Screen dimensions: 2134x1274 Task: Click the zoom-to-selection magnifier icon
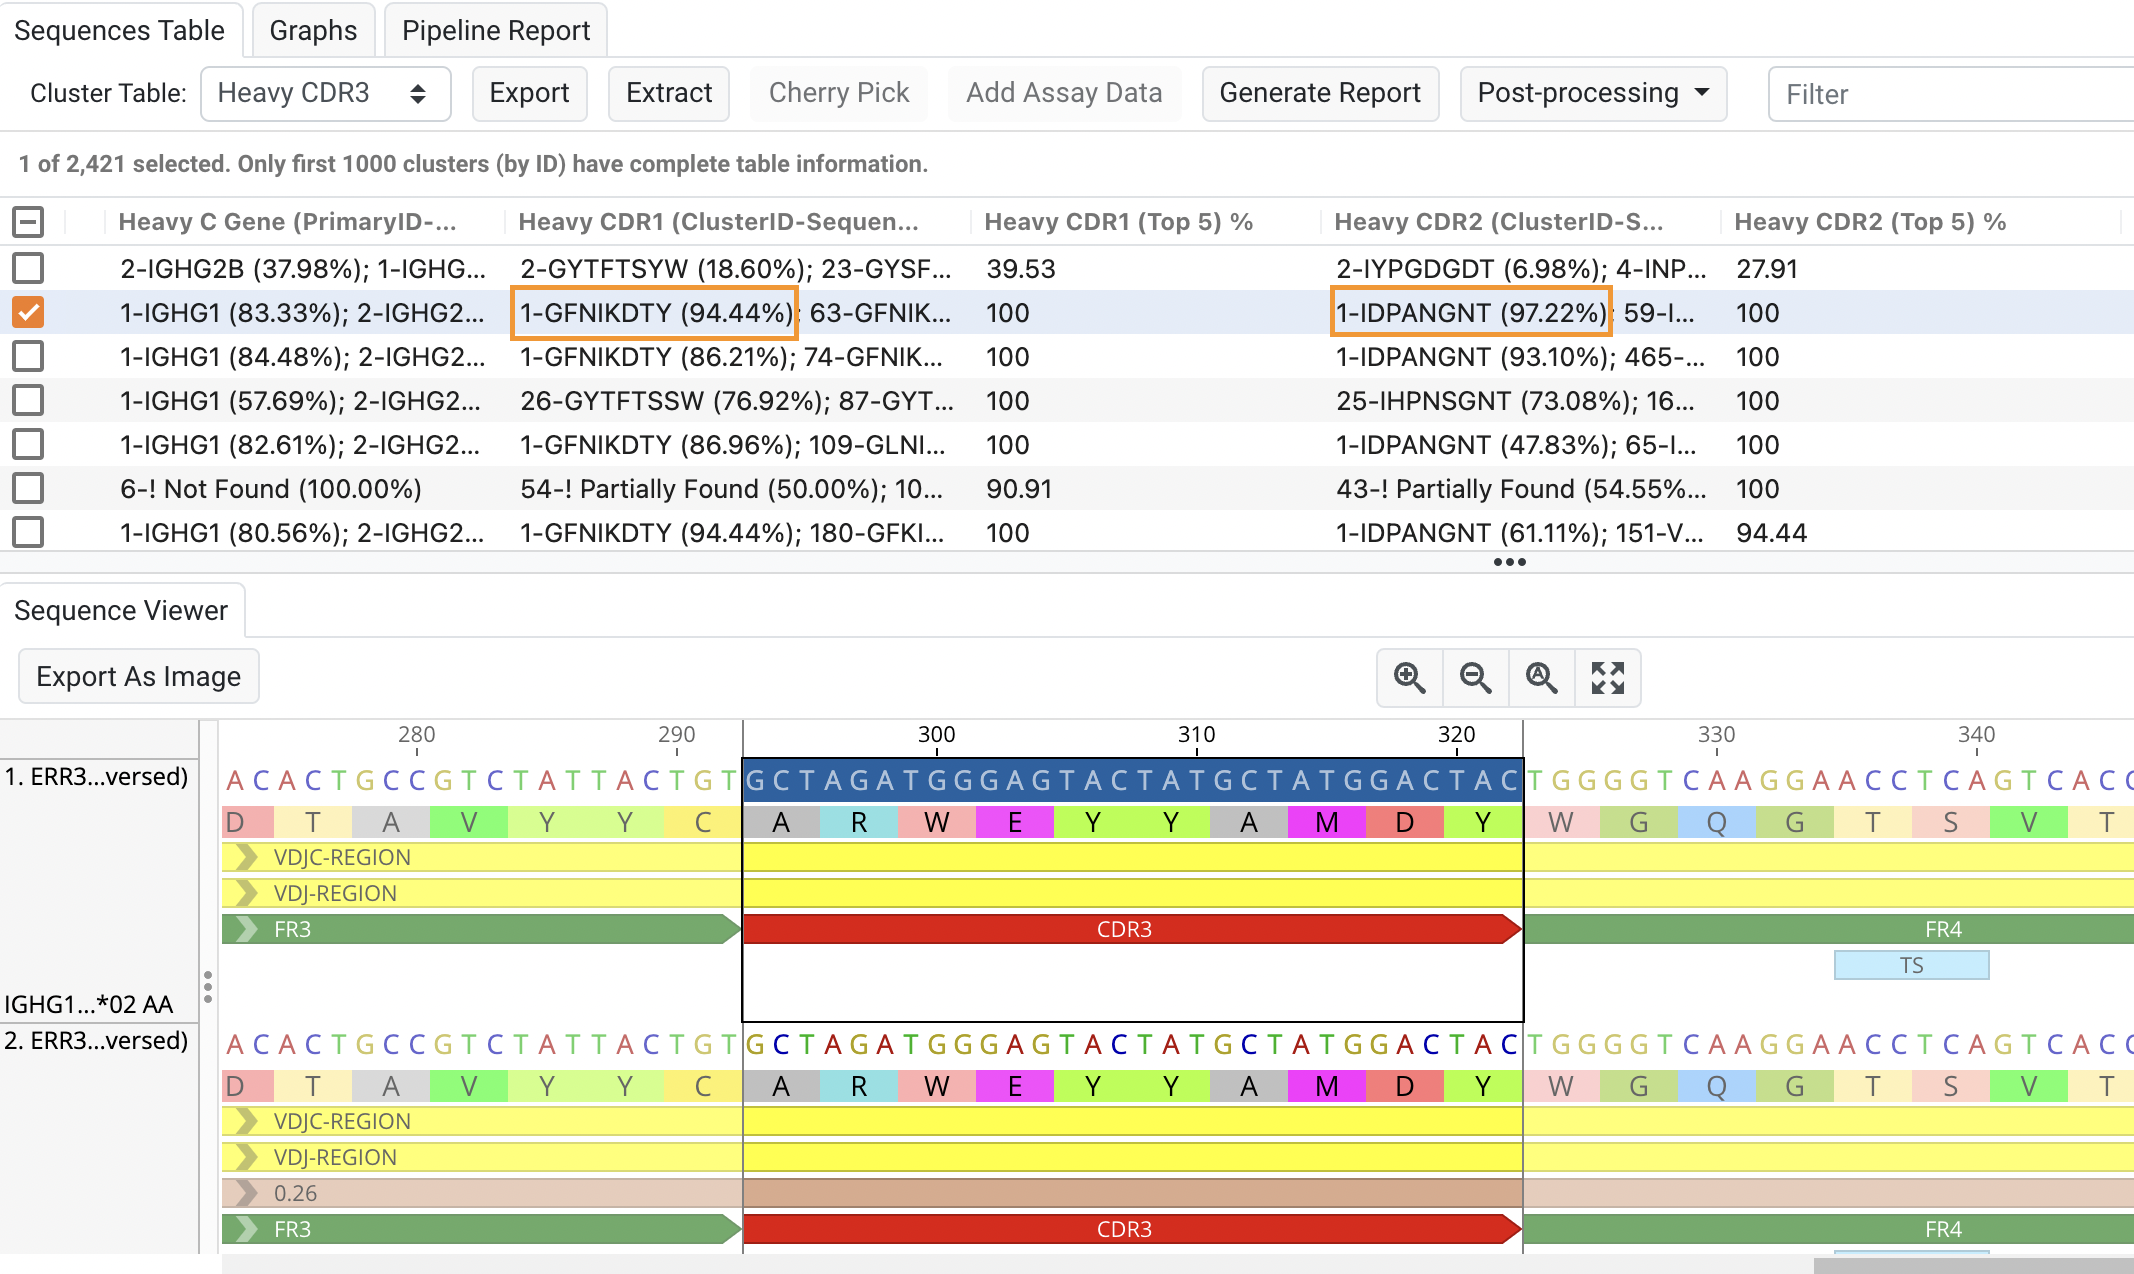1541,678
